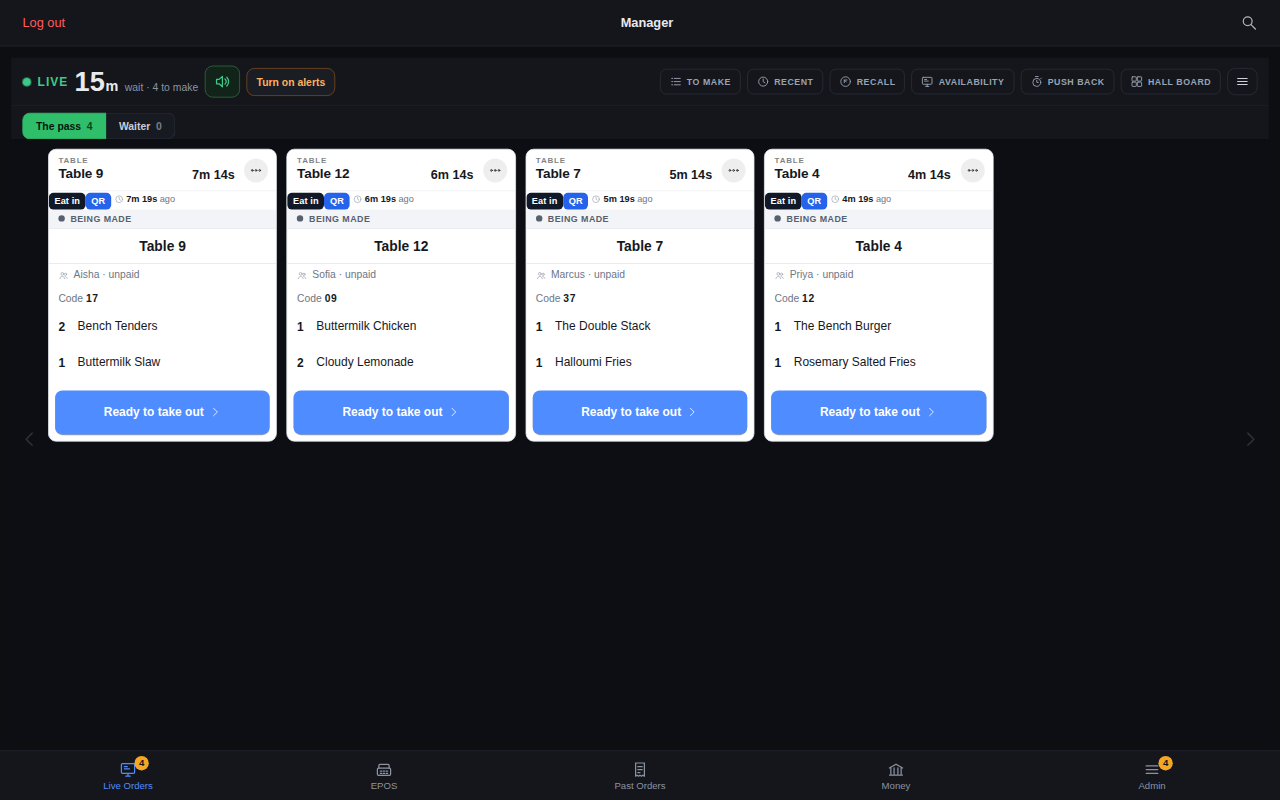Open Past Orders in bottom navigation
The image size is (1280, 800).
(x=640, y=776)
